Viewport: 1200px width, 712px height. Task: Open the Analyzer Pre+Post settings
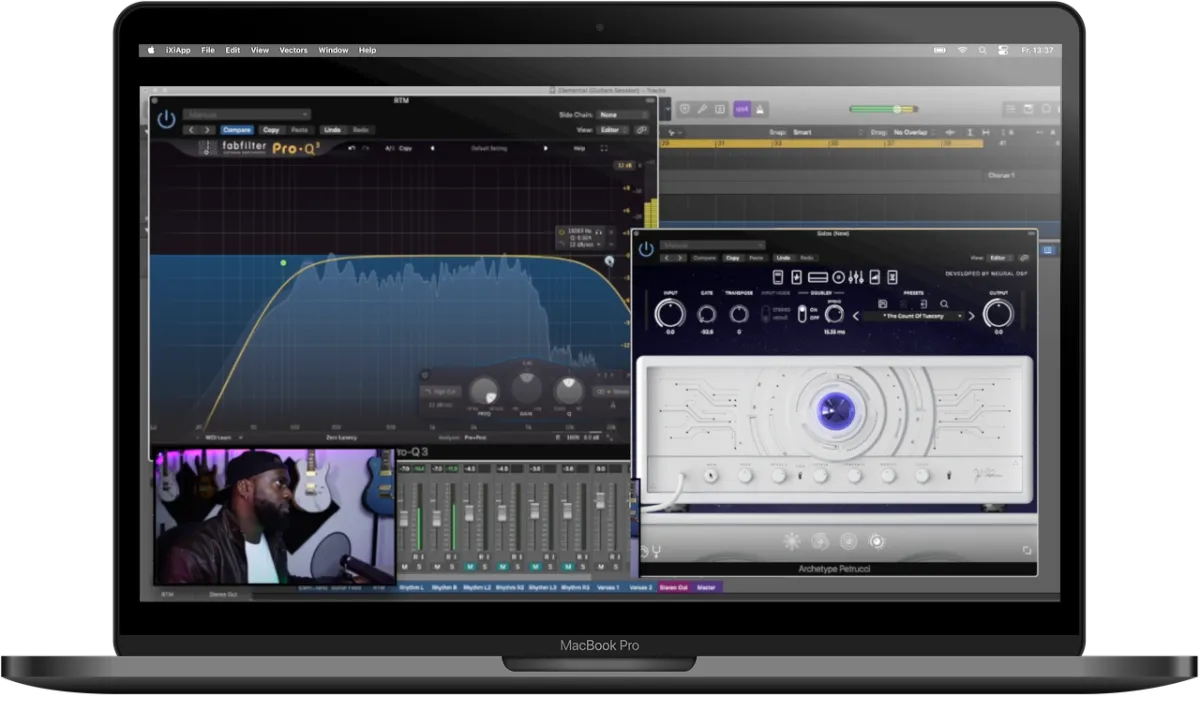click(x=475, y=438)
